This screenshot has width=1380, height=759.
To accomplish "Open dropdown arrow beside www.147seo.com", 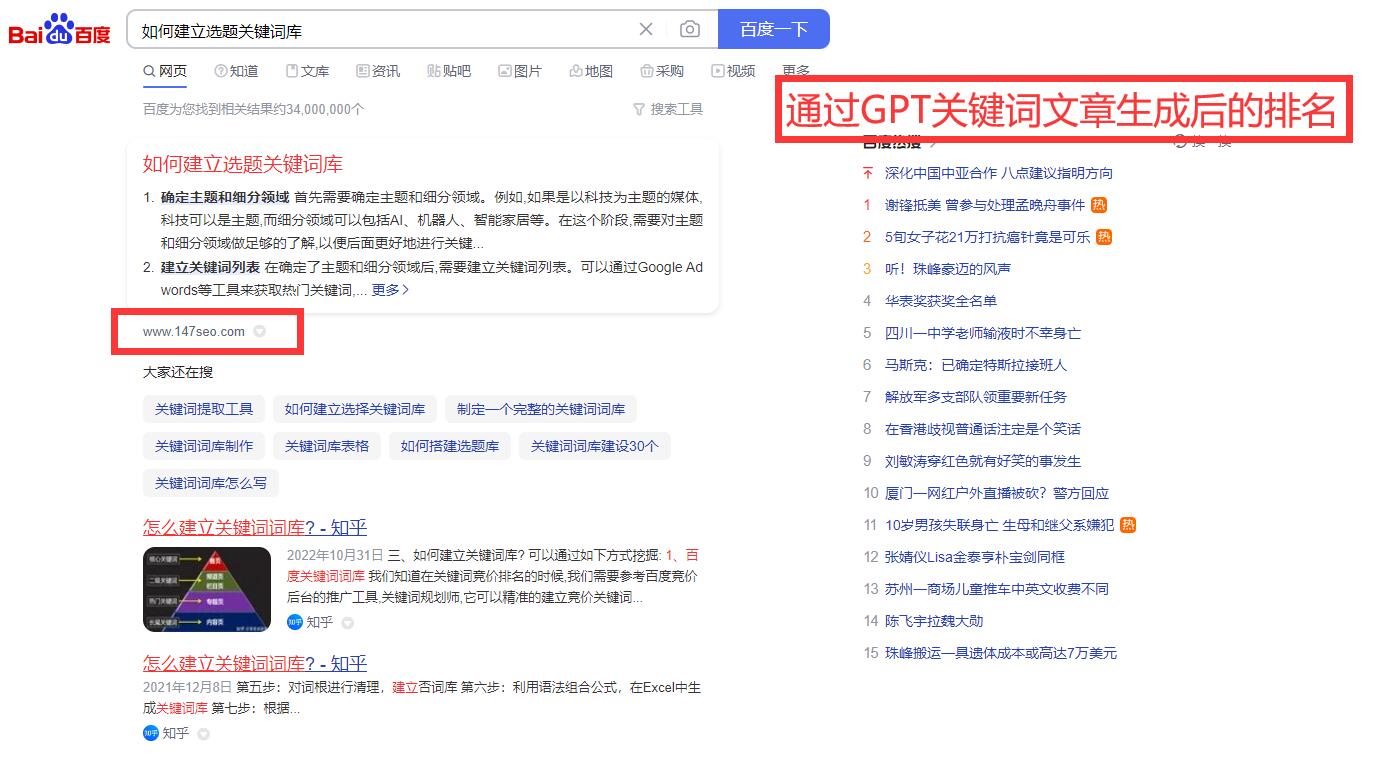I will pyautogui.click(x=260, y=331).
